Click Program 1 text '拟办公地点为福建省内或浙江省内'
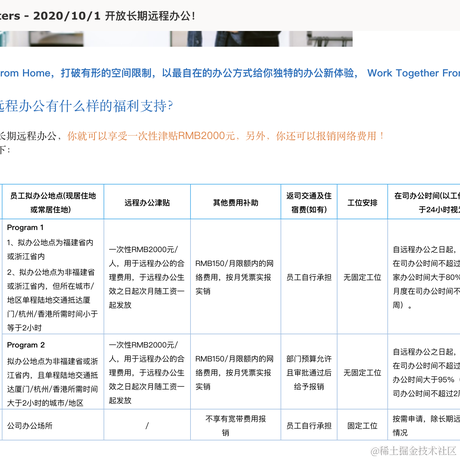This screenshot has height=460, width=460. click(50, 249)
